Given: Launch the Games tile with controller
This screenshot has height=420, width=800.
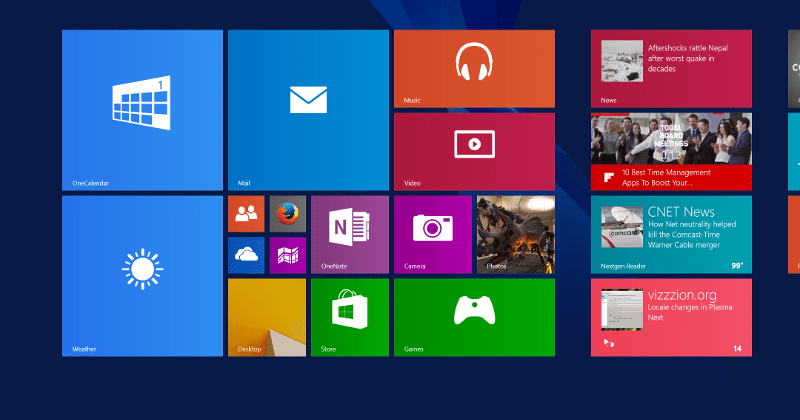Looking at the screenshot, I should (x=474, y=317).
